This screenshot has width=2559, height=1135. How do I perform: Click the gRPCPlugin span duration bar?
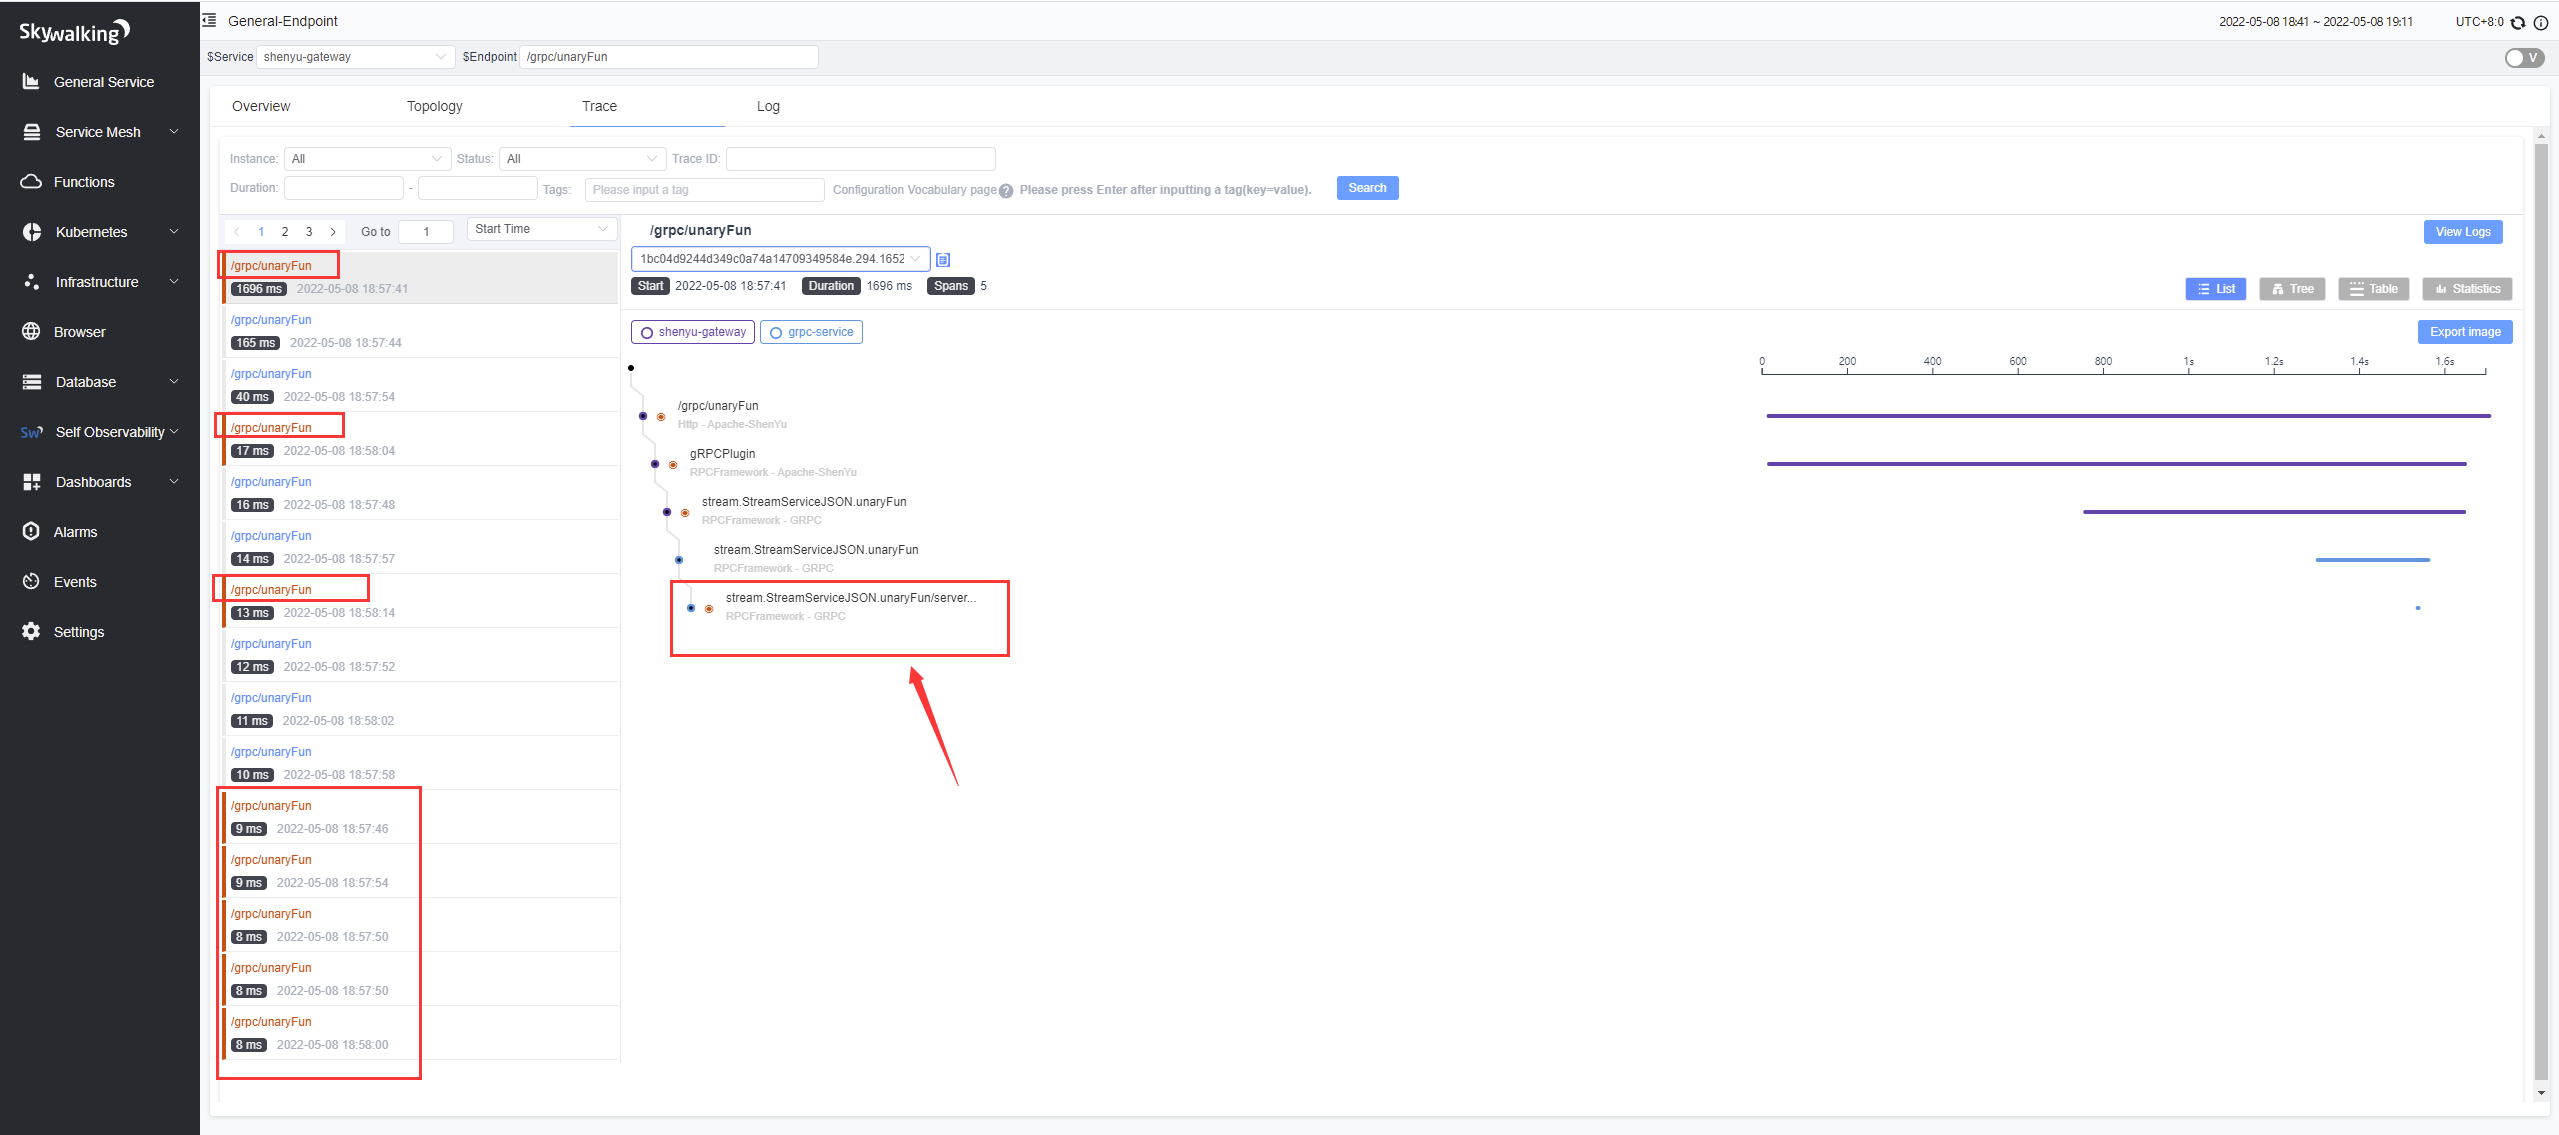click(2116, 464)
